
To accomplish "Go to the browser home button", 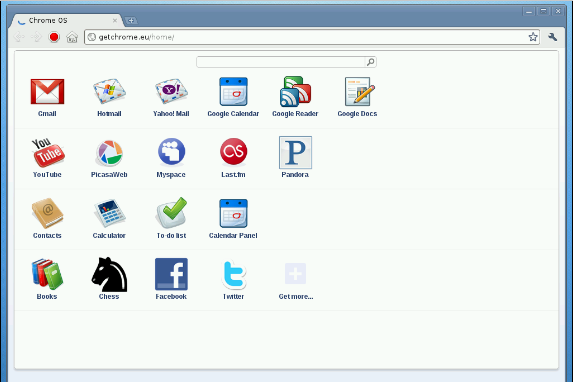I will click(72, 37).
